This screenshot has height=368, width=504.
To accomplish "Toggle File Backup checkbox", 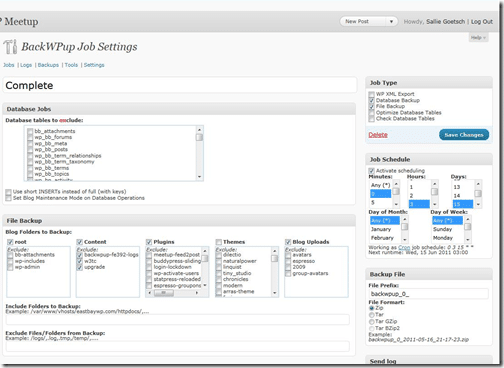I will coord(372,106).
